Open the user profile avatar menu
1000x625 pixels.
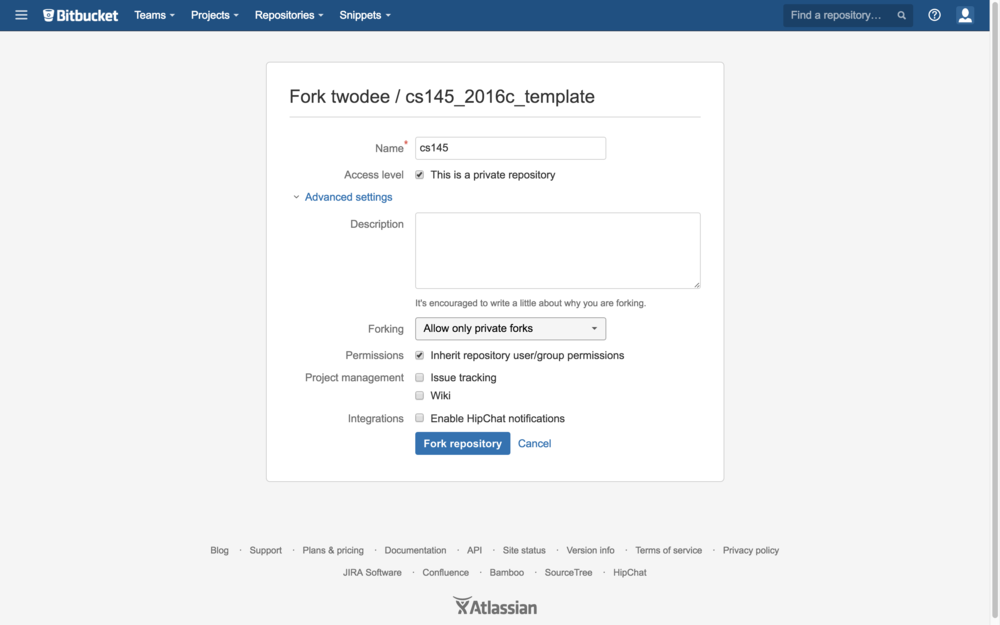[x=965, y=15]
